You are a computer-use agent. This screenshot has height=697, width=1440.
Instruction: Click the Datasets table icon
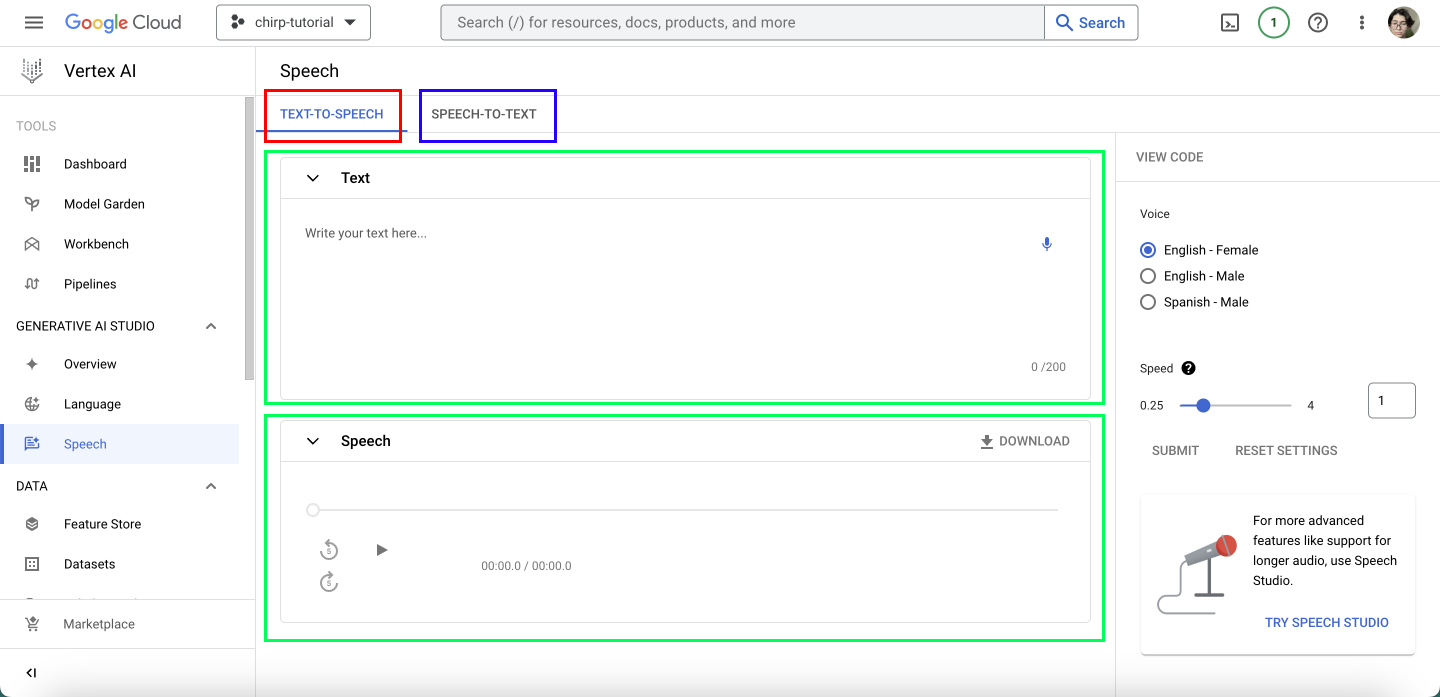(x=32, y=564)
